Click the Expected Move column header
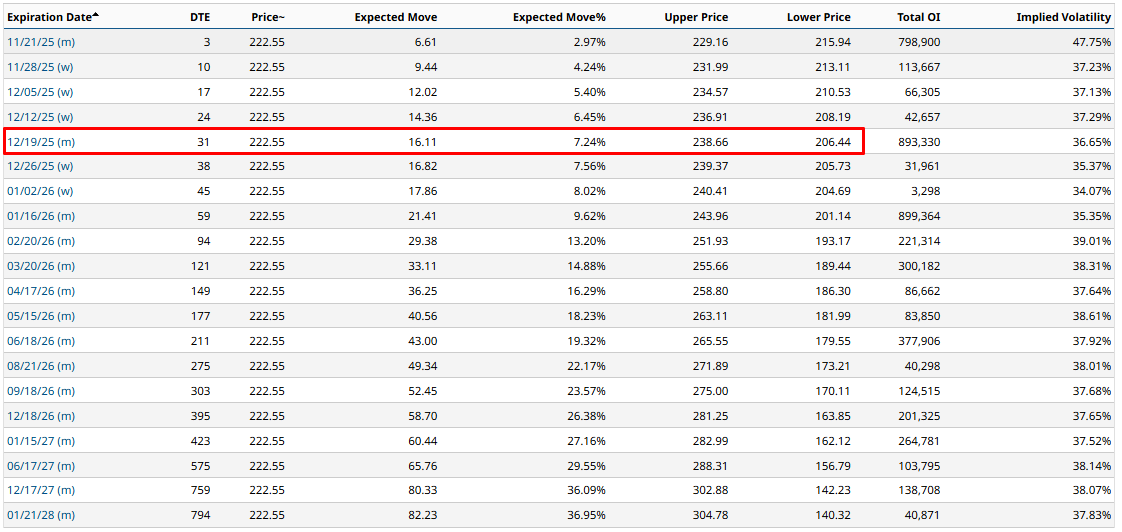The height and width of the screenshot is (532, 1122). pyautogui.click(x=395, y=17)
